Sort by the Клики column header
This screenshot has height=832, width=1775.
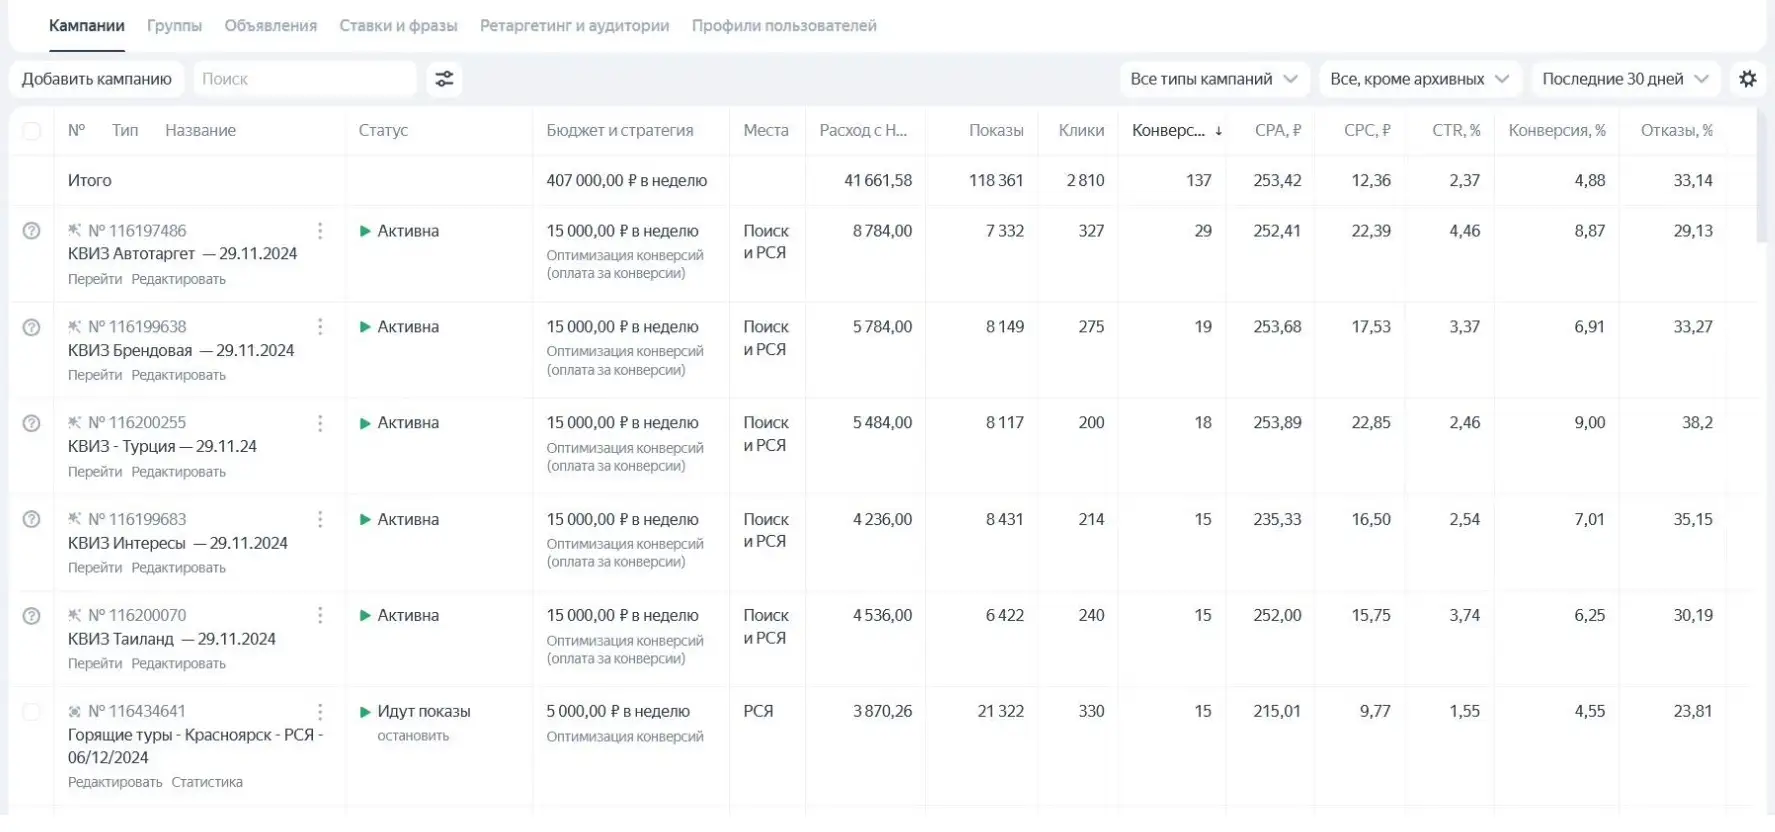[1081, 131]
